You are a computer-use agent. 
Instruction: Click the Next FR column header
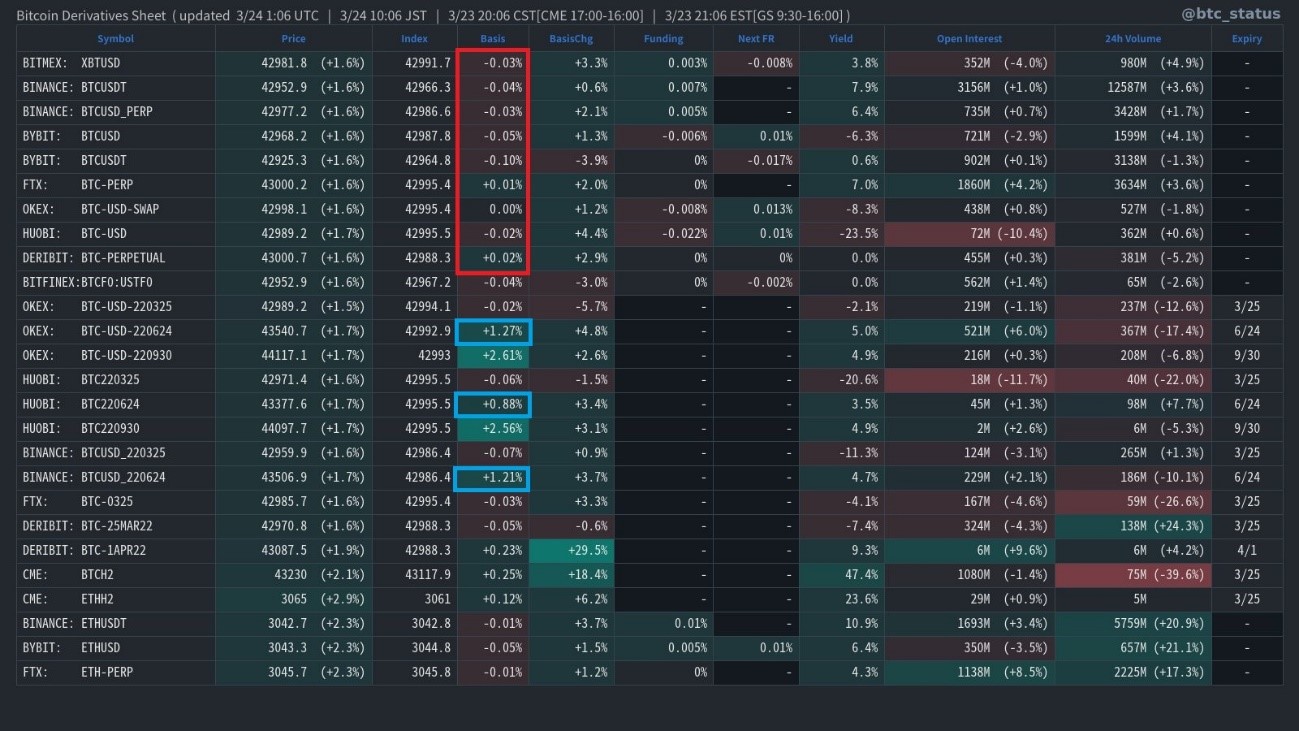(756, 39)
